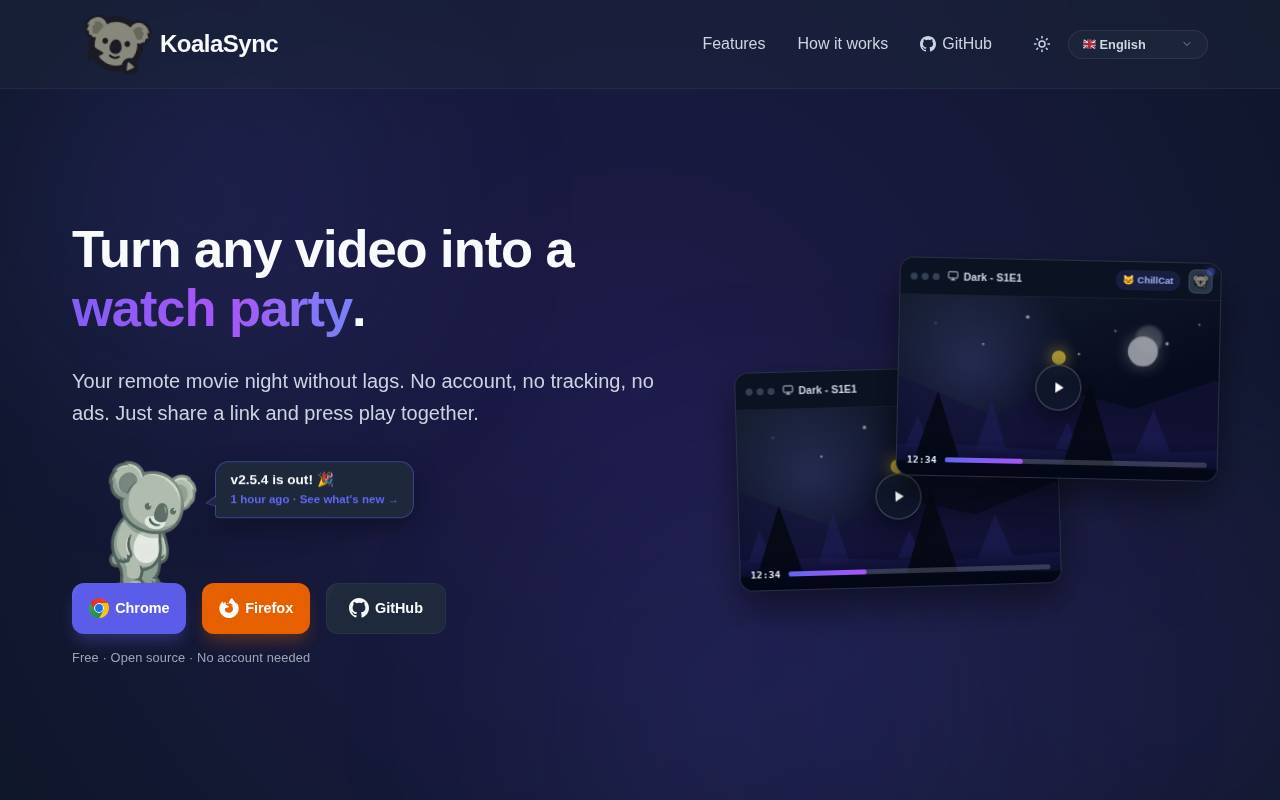Open the Features nav link
The height and width of the screenshot is (800, 1280).
pyautogui.click(x=734, y=44)
